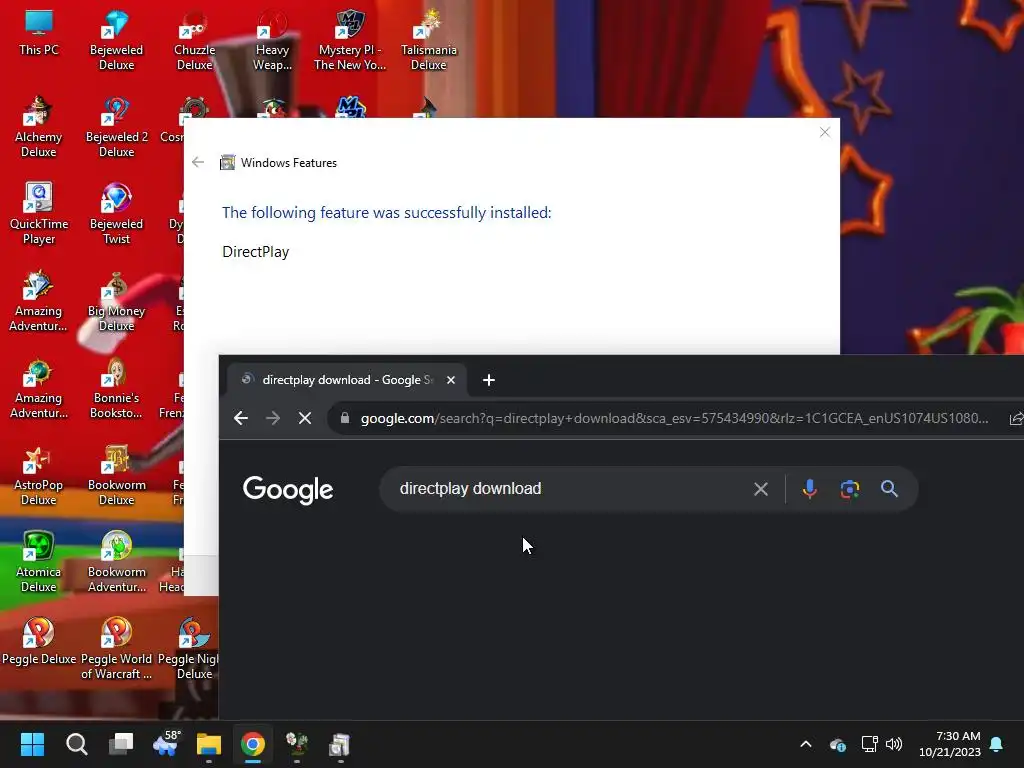1024x768 pixels.
Task: Select the AstroPop Deluxe desktop shortcut
Action: (x=39, y=475)
